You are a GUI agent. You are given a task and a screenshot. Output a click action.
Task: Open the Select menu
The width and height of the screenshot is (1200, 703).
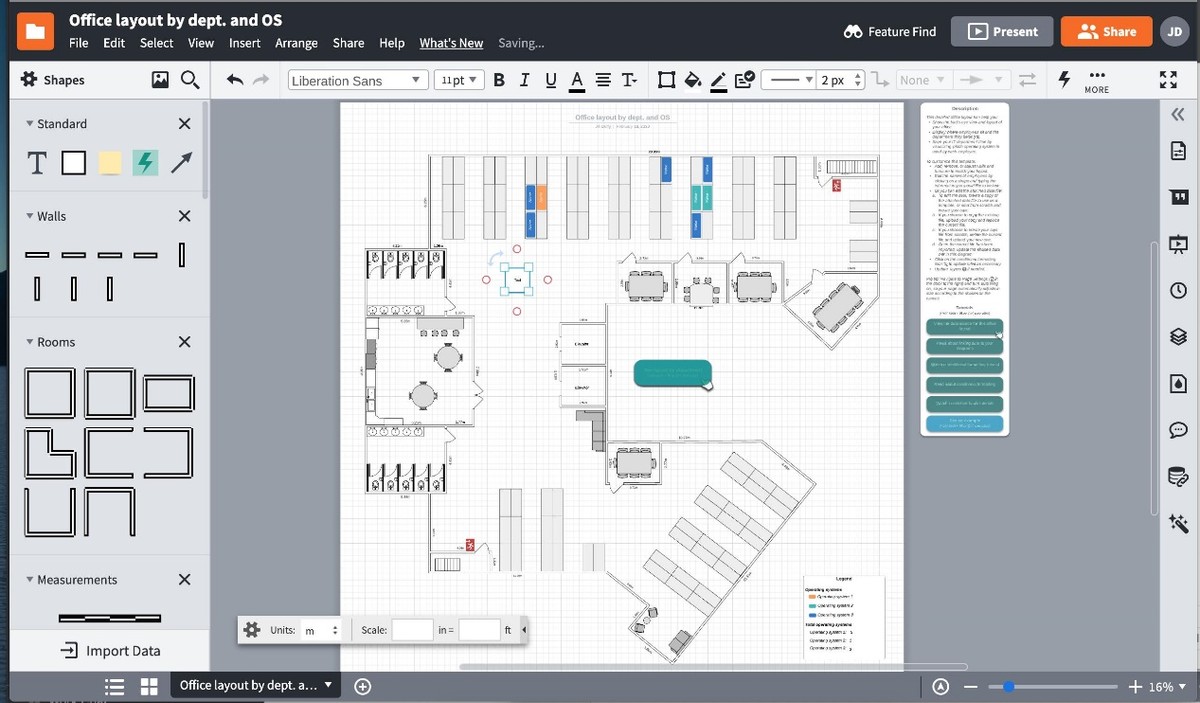tap(156, 43)
